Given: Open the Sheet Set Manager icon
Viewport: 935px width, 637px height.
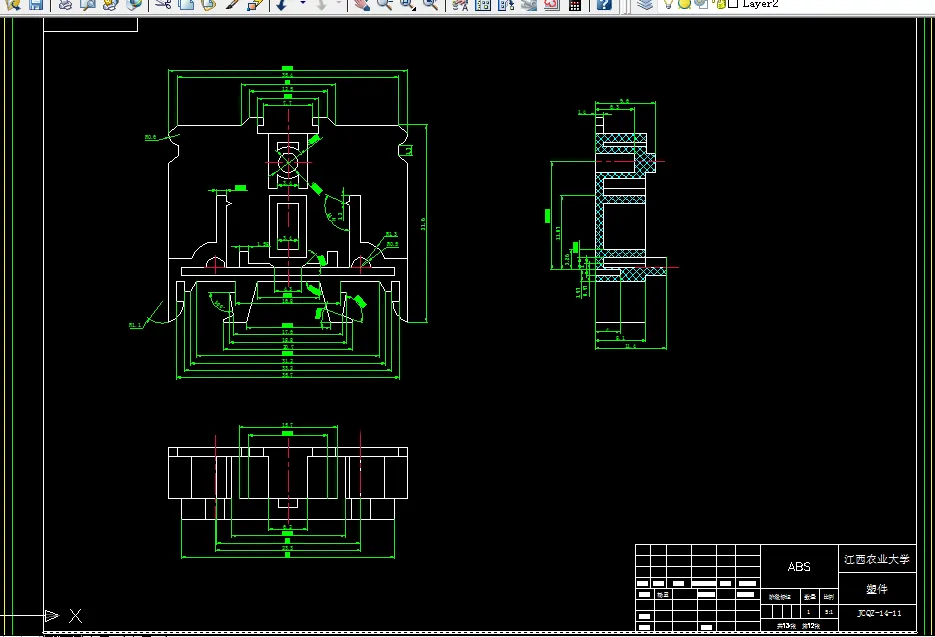Looking at the screenshot, I should point(529,4).
